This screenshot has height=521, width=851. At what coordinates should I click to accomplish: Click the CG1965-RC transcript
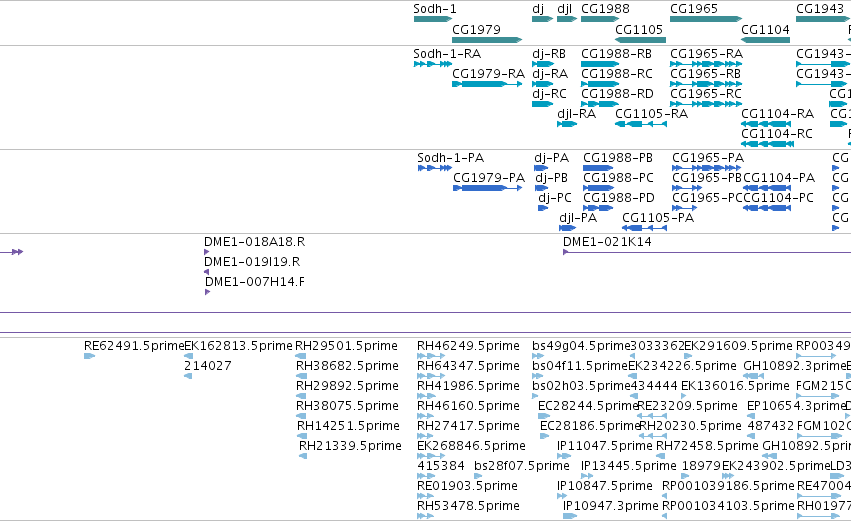pos(706,104)
